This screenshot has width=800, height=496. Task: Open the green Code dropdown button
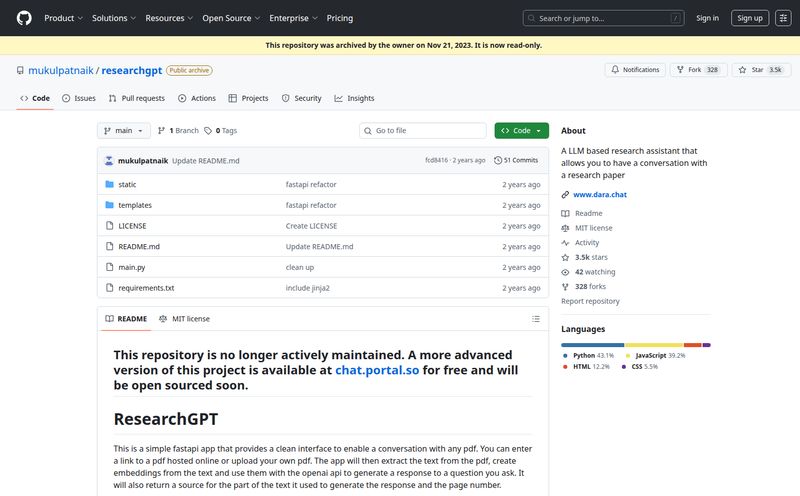(x=521, y=131)
